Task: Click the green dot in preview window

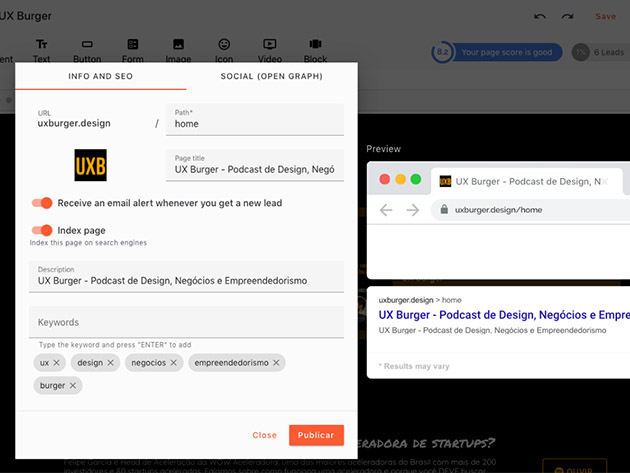Action: (x=416, y=179)
